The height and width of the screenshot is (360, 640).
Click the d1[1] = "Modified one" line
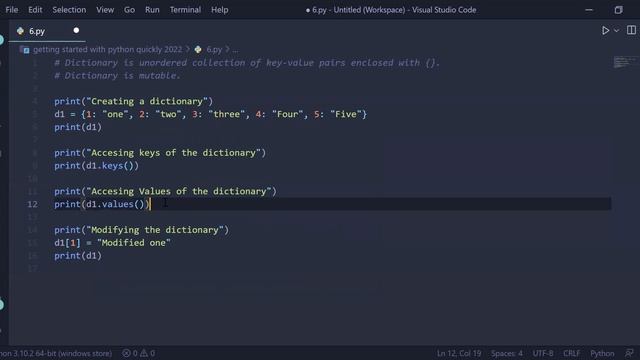pos(112,243)
